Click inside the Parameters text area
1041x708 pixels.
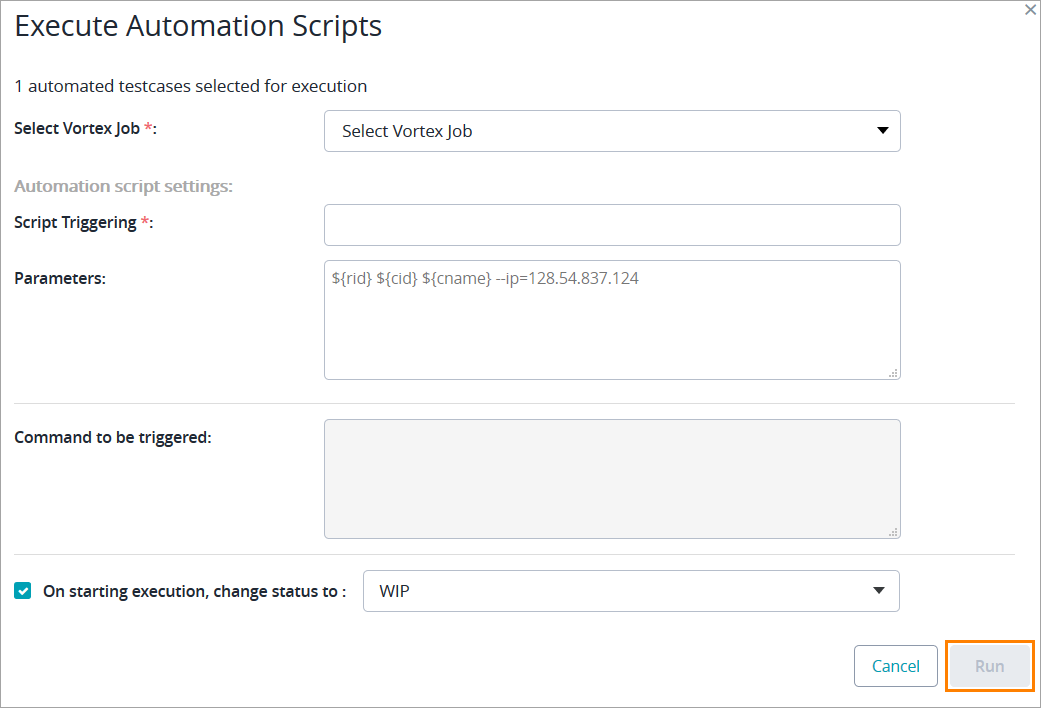point(612,320)
